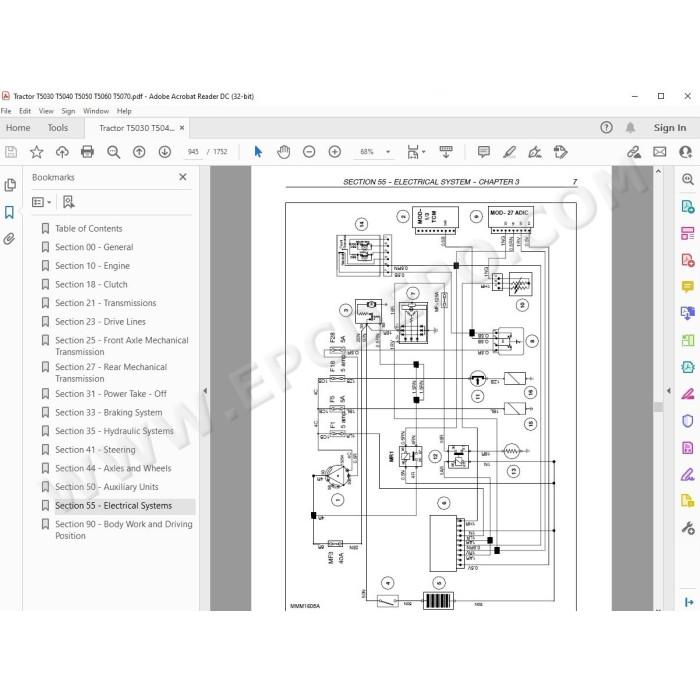Viewport: 700px width, 700px height.
Task: Click the document vertical scrollbar thumb
Action: 658,407
